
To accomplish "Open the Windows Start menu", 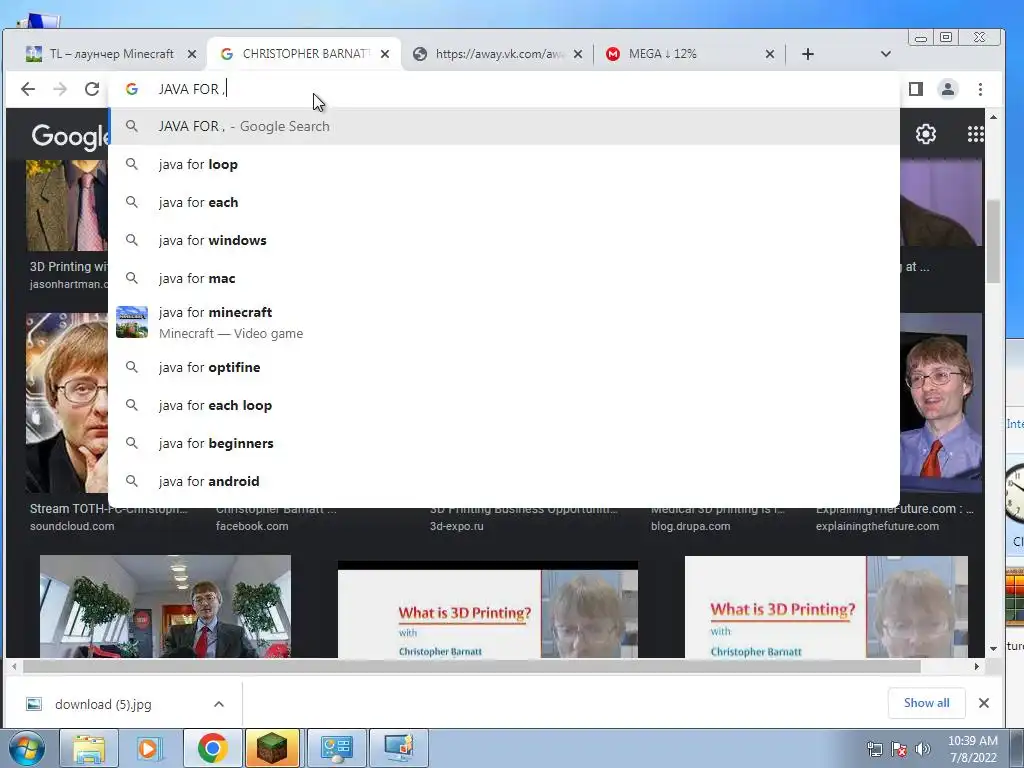I will pyautogui.click(x=26, y=748).
